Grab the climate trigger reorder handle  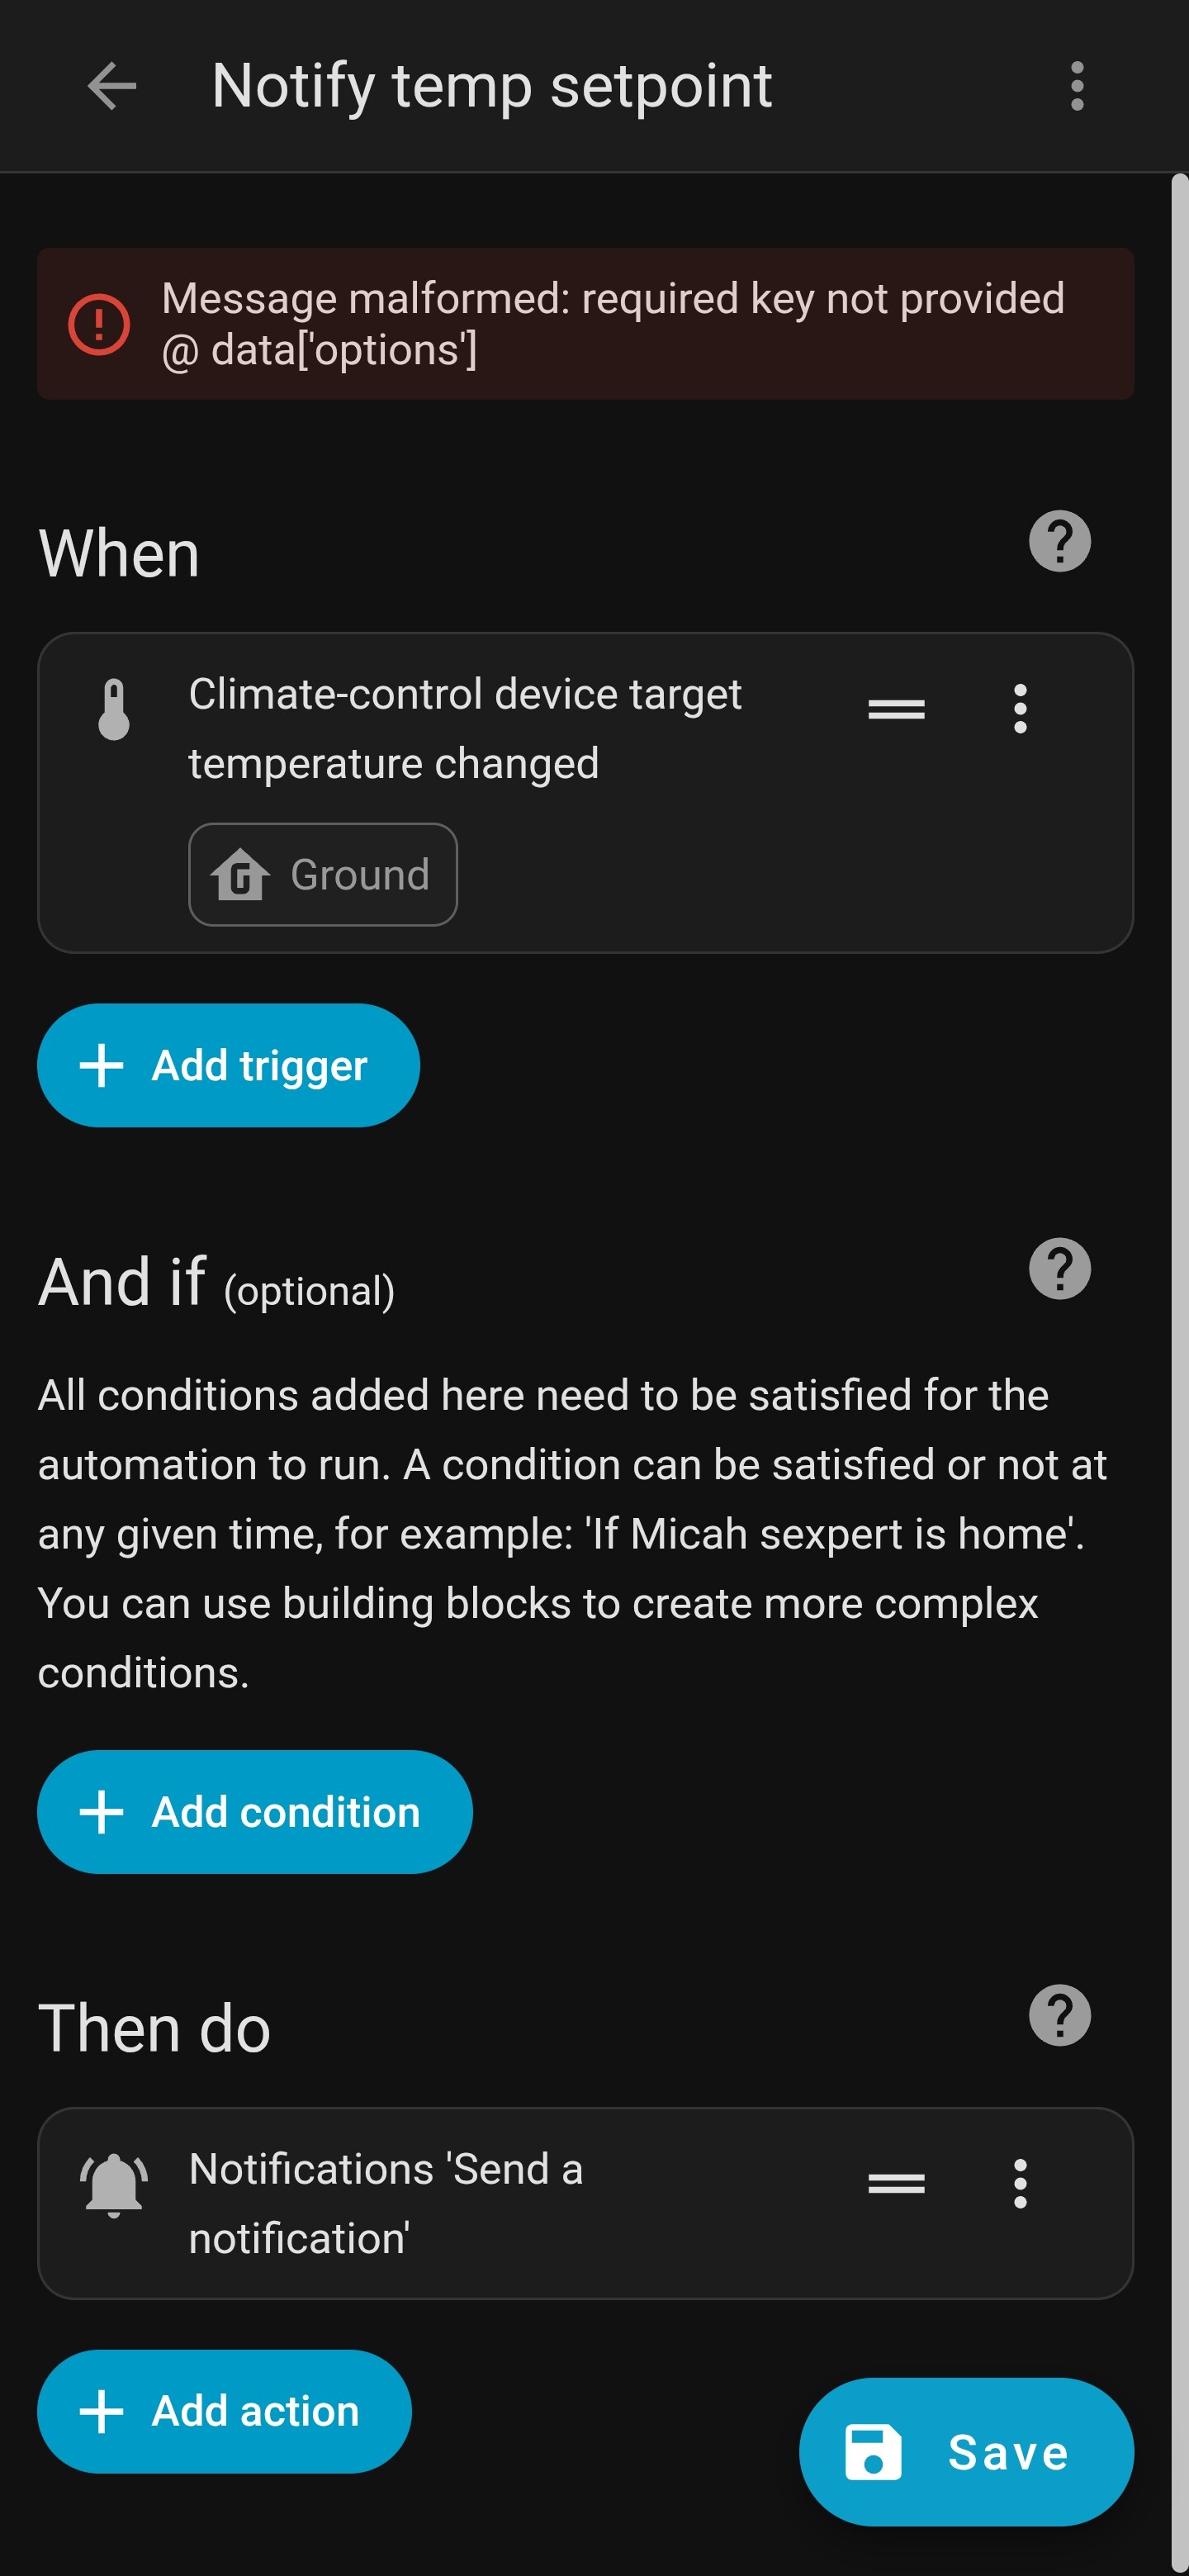pyautogui.click(x=896, y=709)
